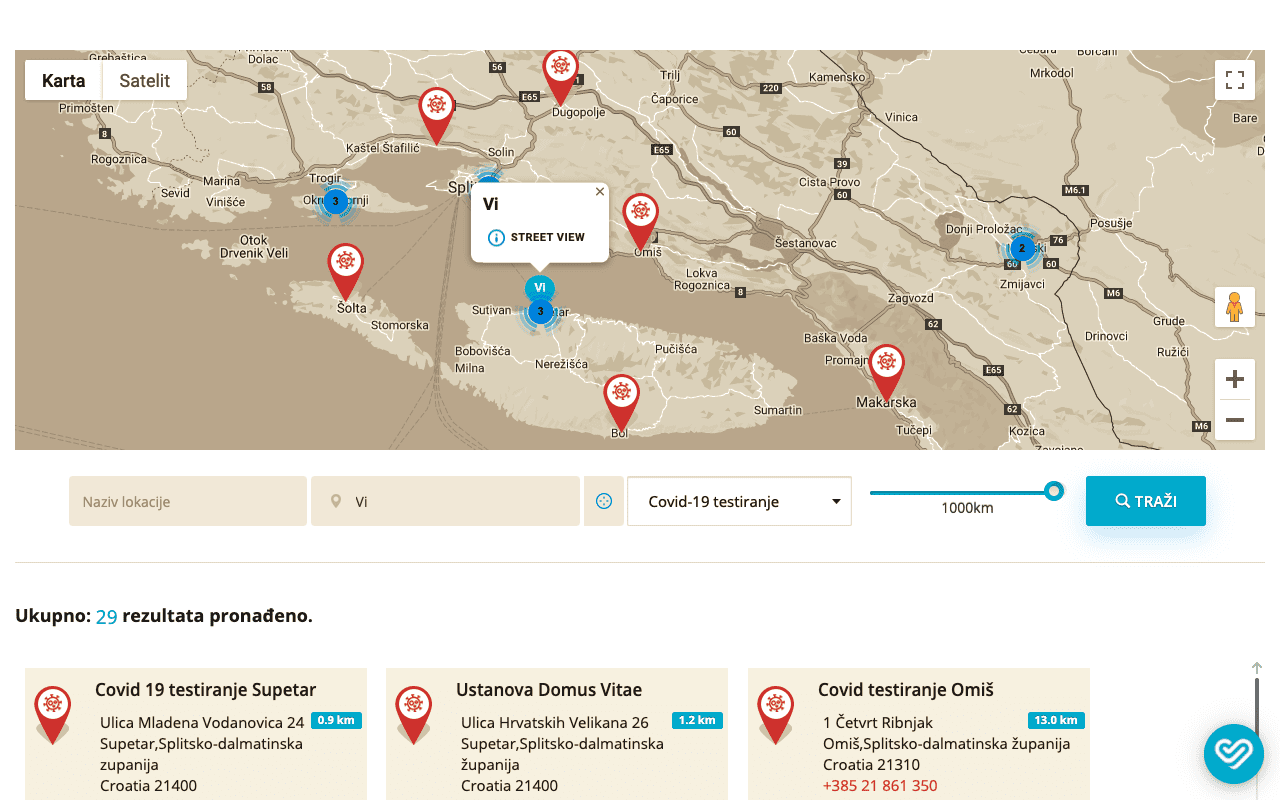The height and width of the screenshot is (800, 1280).
Task: Expand the blue cluster of 2 near Imotski
Action: click(1022, 248)
